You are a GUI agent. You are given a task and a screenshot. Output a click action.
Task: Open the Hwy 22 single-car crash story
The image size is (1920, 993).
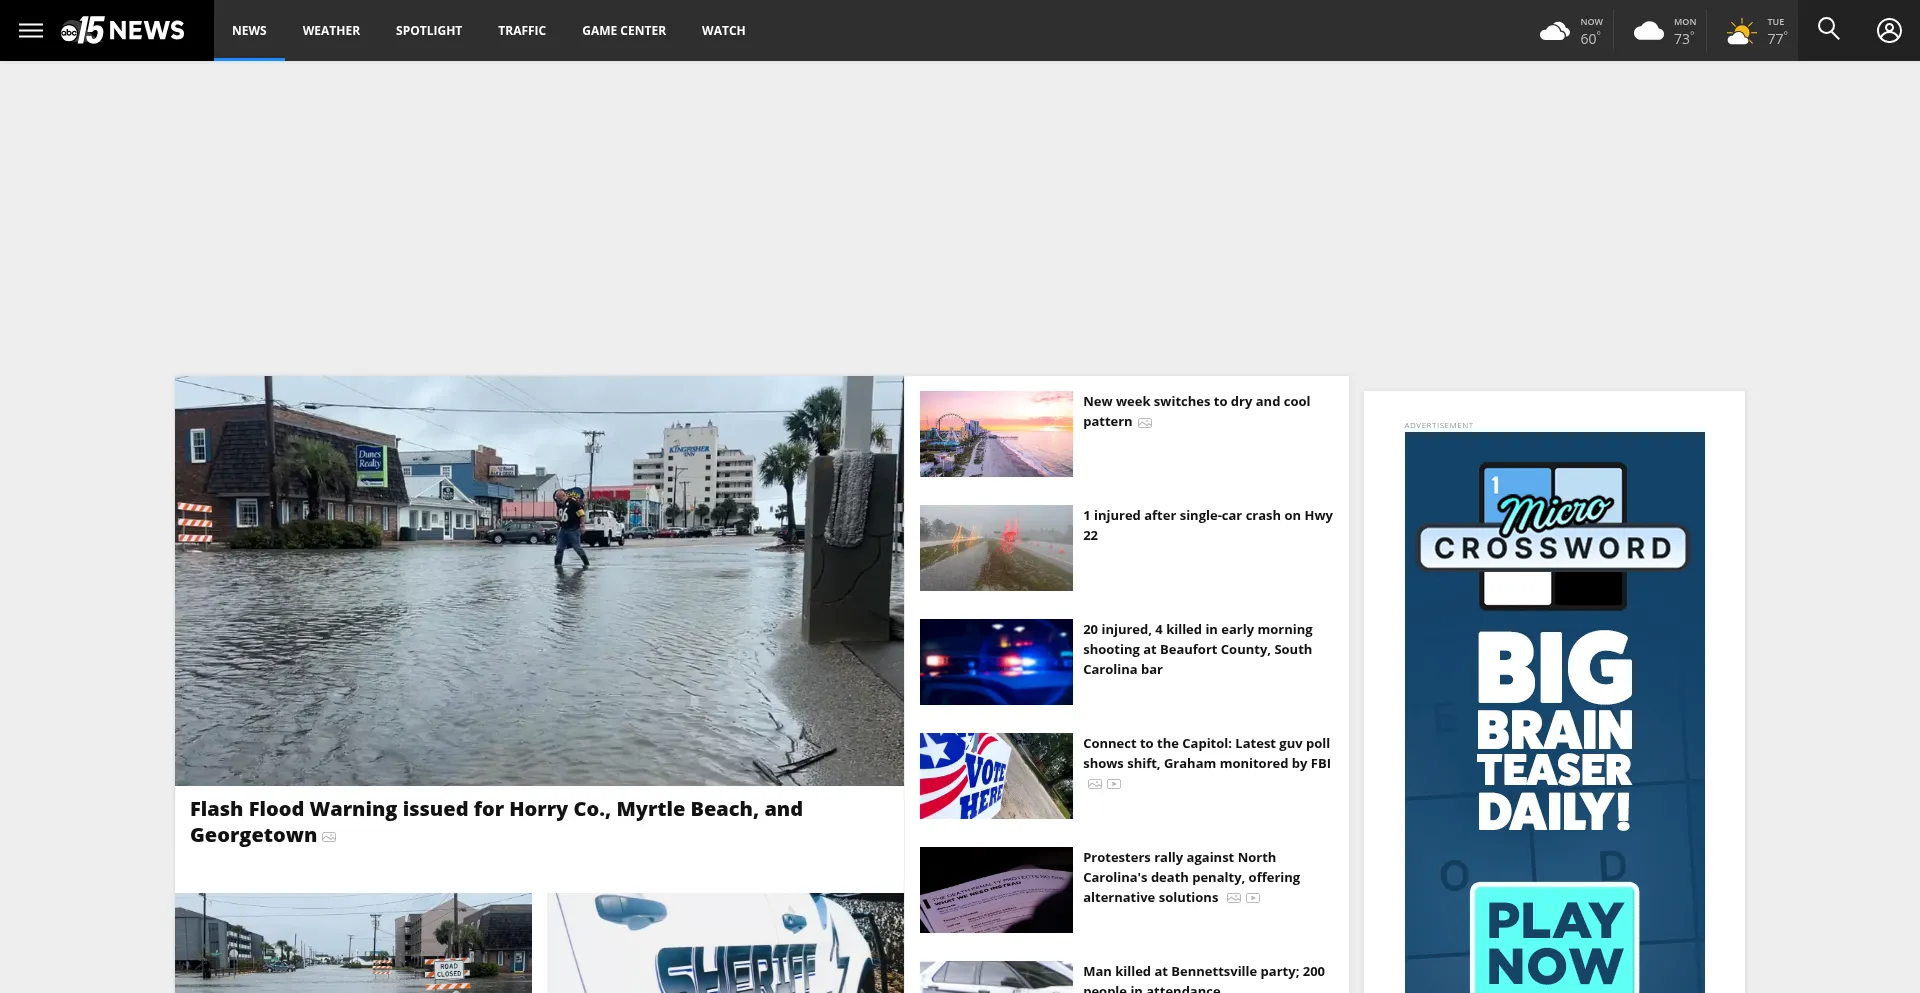[x=1207, y=525]
